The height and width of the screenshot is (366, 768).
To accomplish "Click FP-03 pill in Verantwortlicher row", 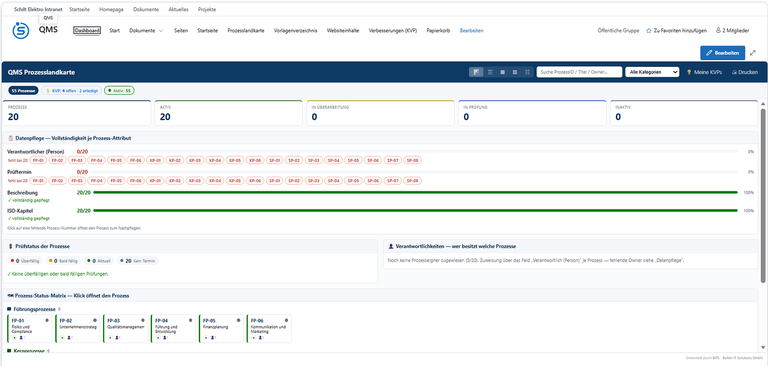I will 77,160.
